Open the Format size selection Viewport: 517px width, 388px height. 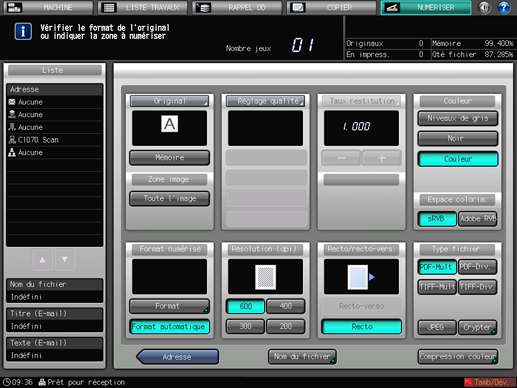[169, 306]
